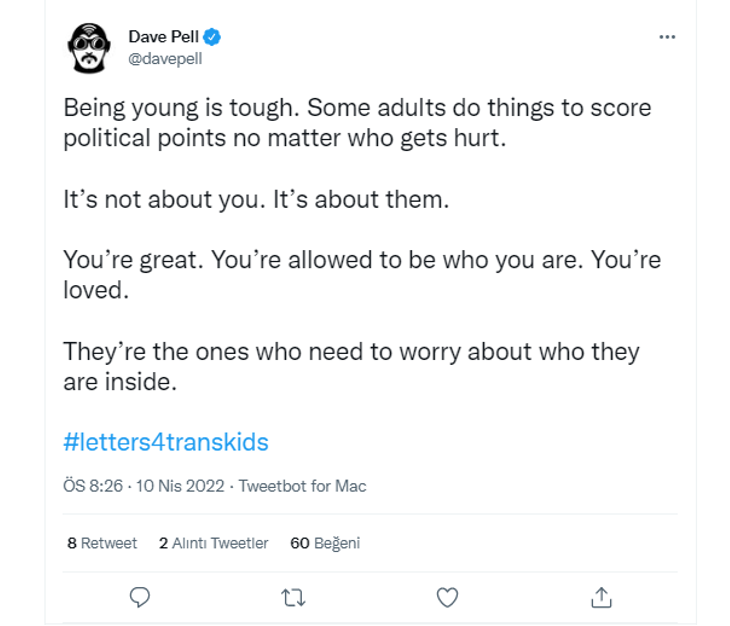The width and height of the screenshot is (730, 626).
Task: Show the 60 Beğeni likes list
Action: tap(324, 543)
